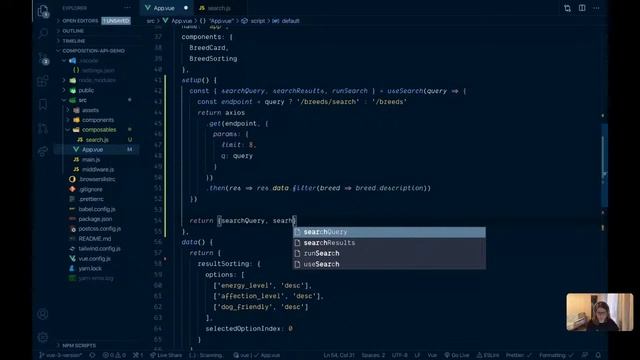Click the open changes icon in editor toolbar
Viewport: 640px width, 360px height.
tap(567, 8)
